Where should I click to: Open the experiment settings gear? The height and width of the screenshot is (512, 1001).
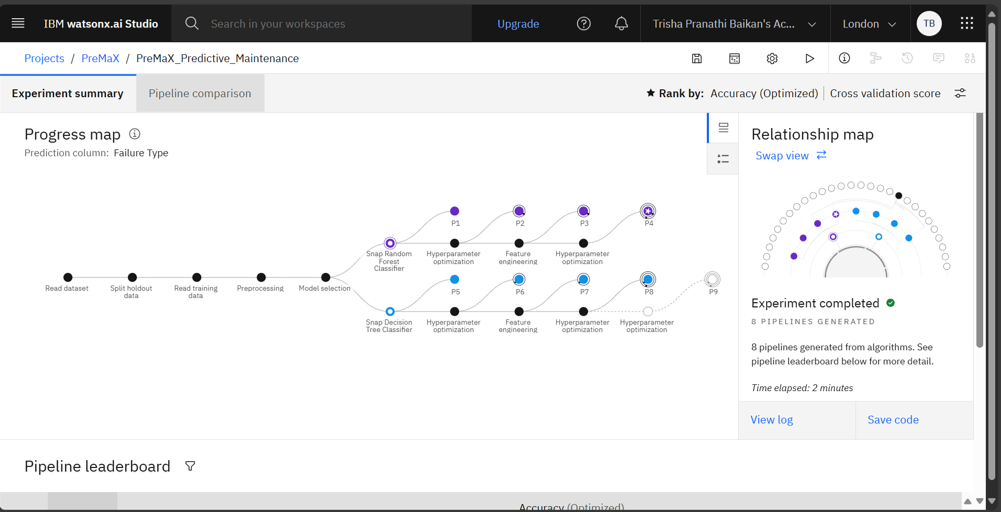[772, 59]
